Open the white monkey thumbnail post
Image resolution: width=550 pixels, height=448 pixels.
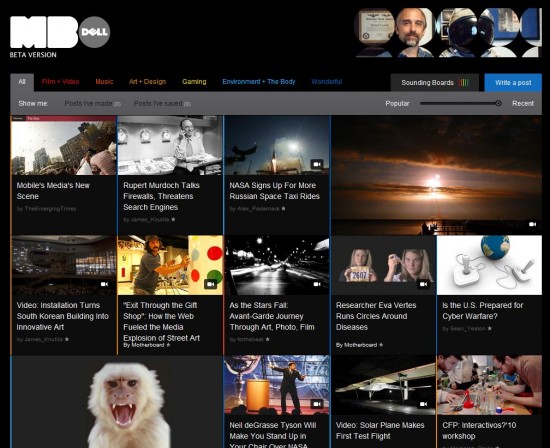click(117, 402)
